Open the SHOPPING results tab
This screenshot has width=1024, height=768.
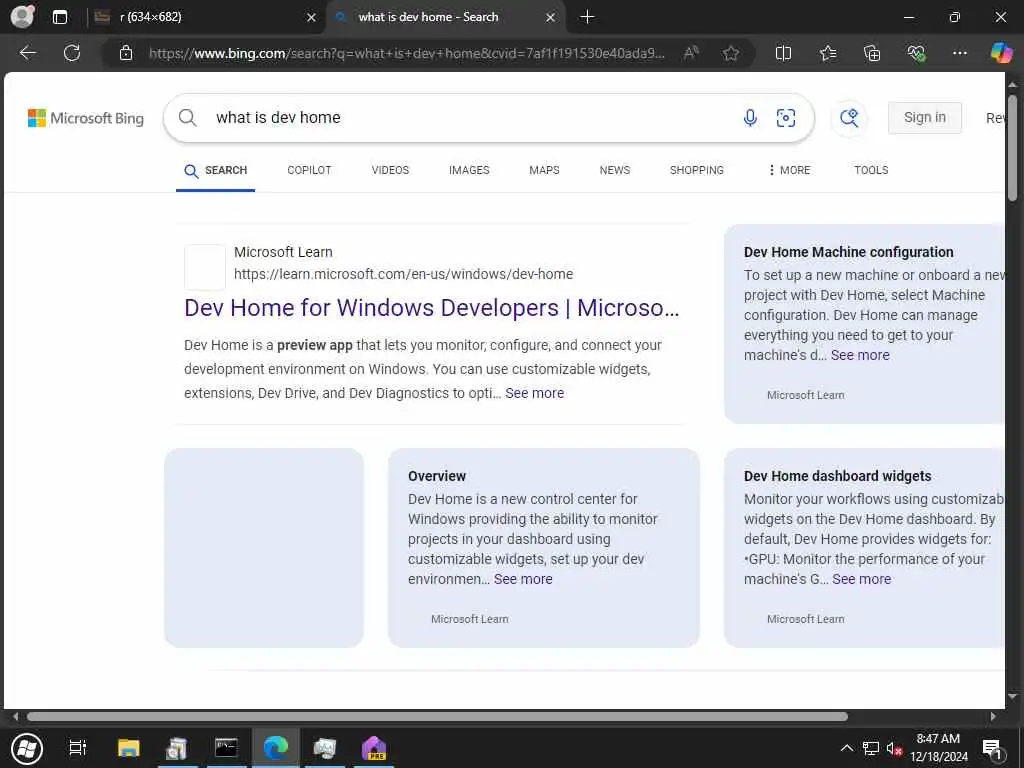(696, 170)
